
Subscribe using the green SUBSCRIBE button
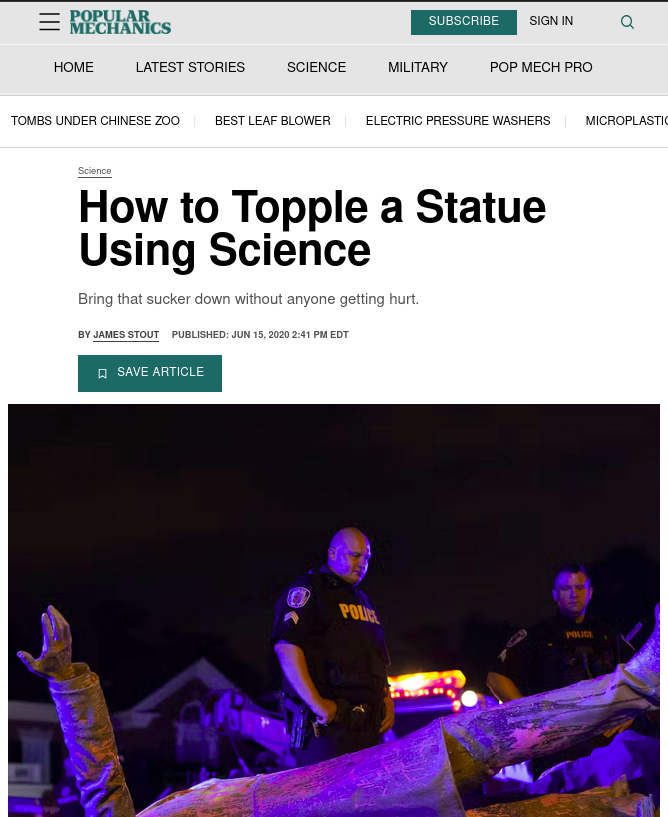click(464, 22)
